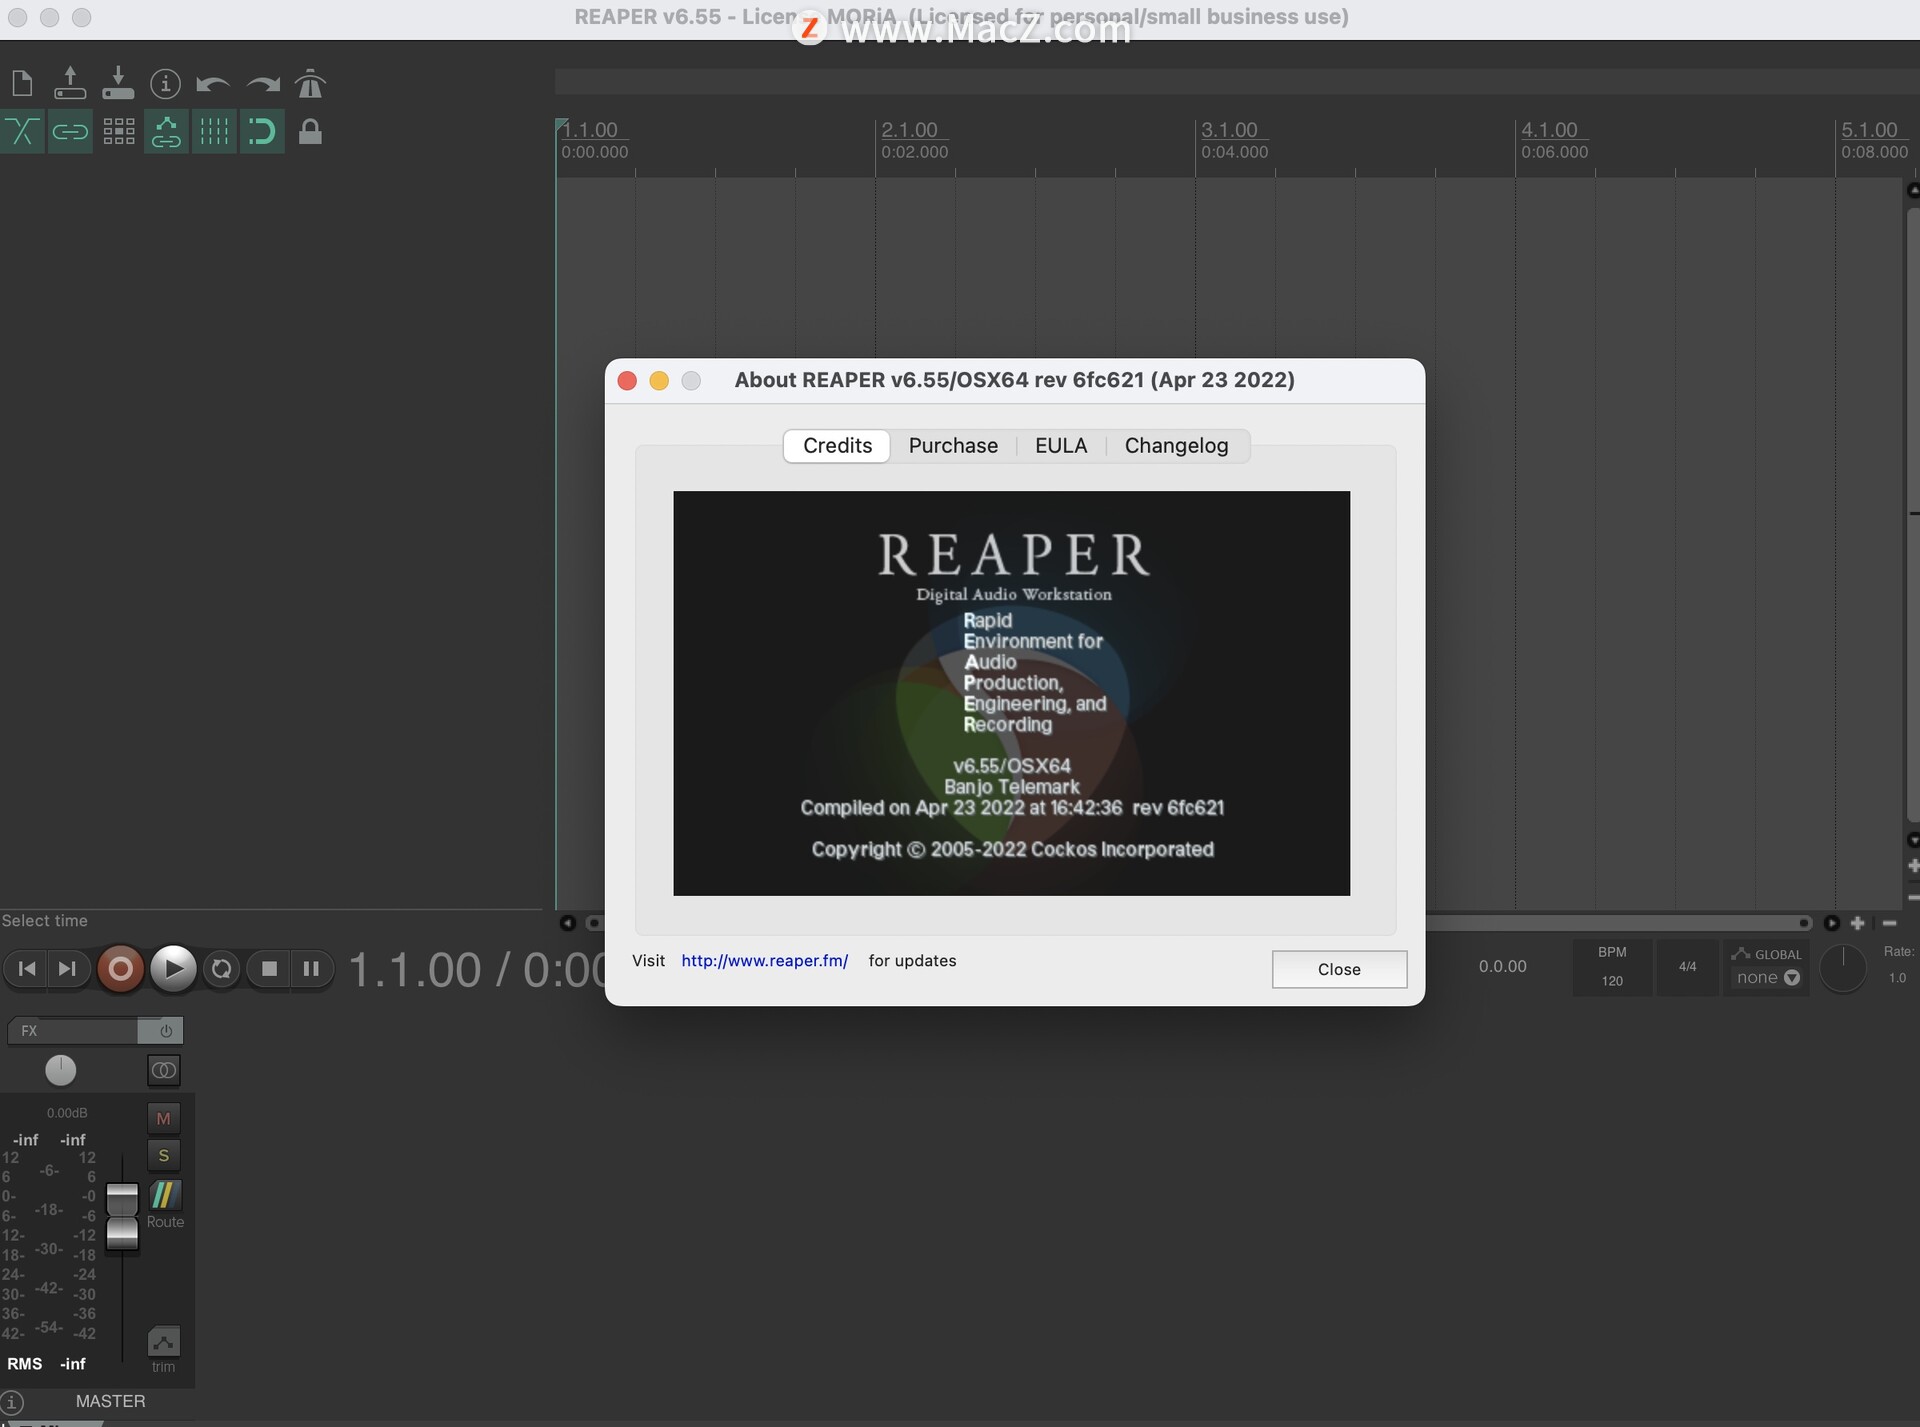Open the Changelog tab

1176,446
